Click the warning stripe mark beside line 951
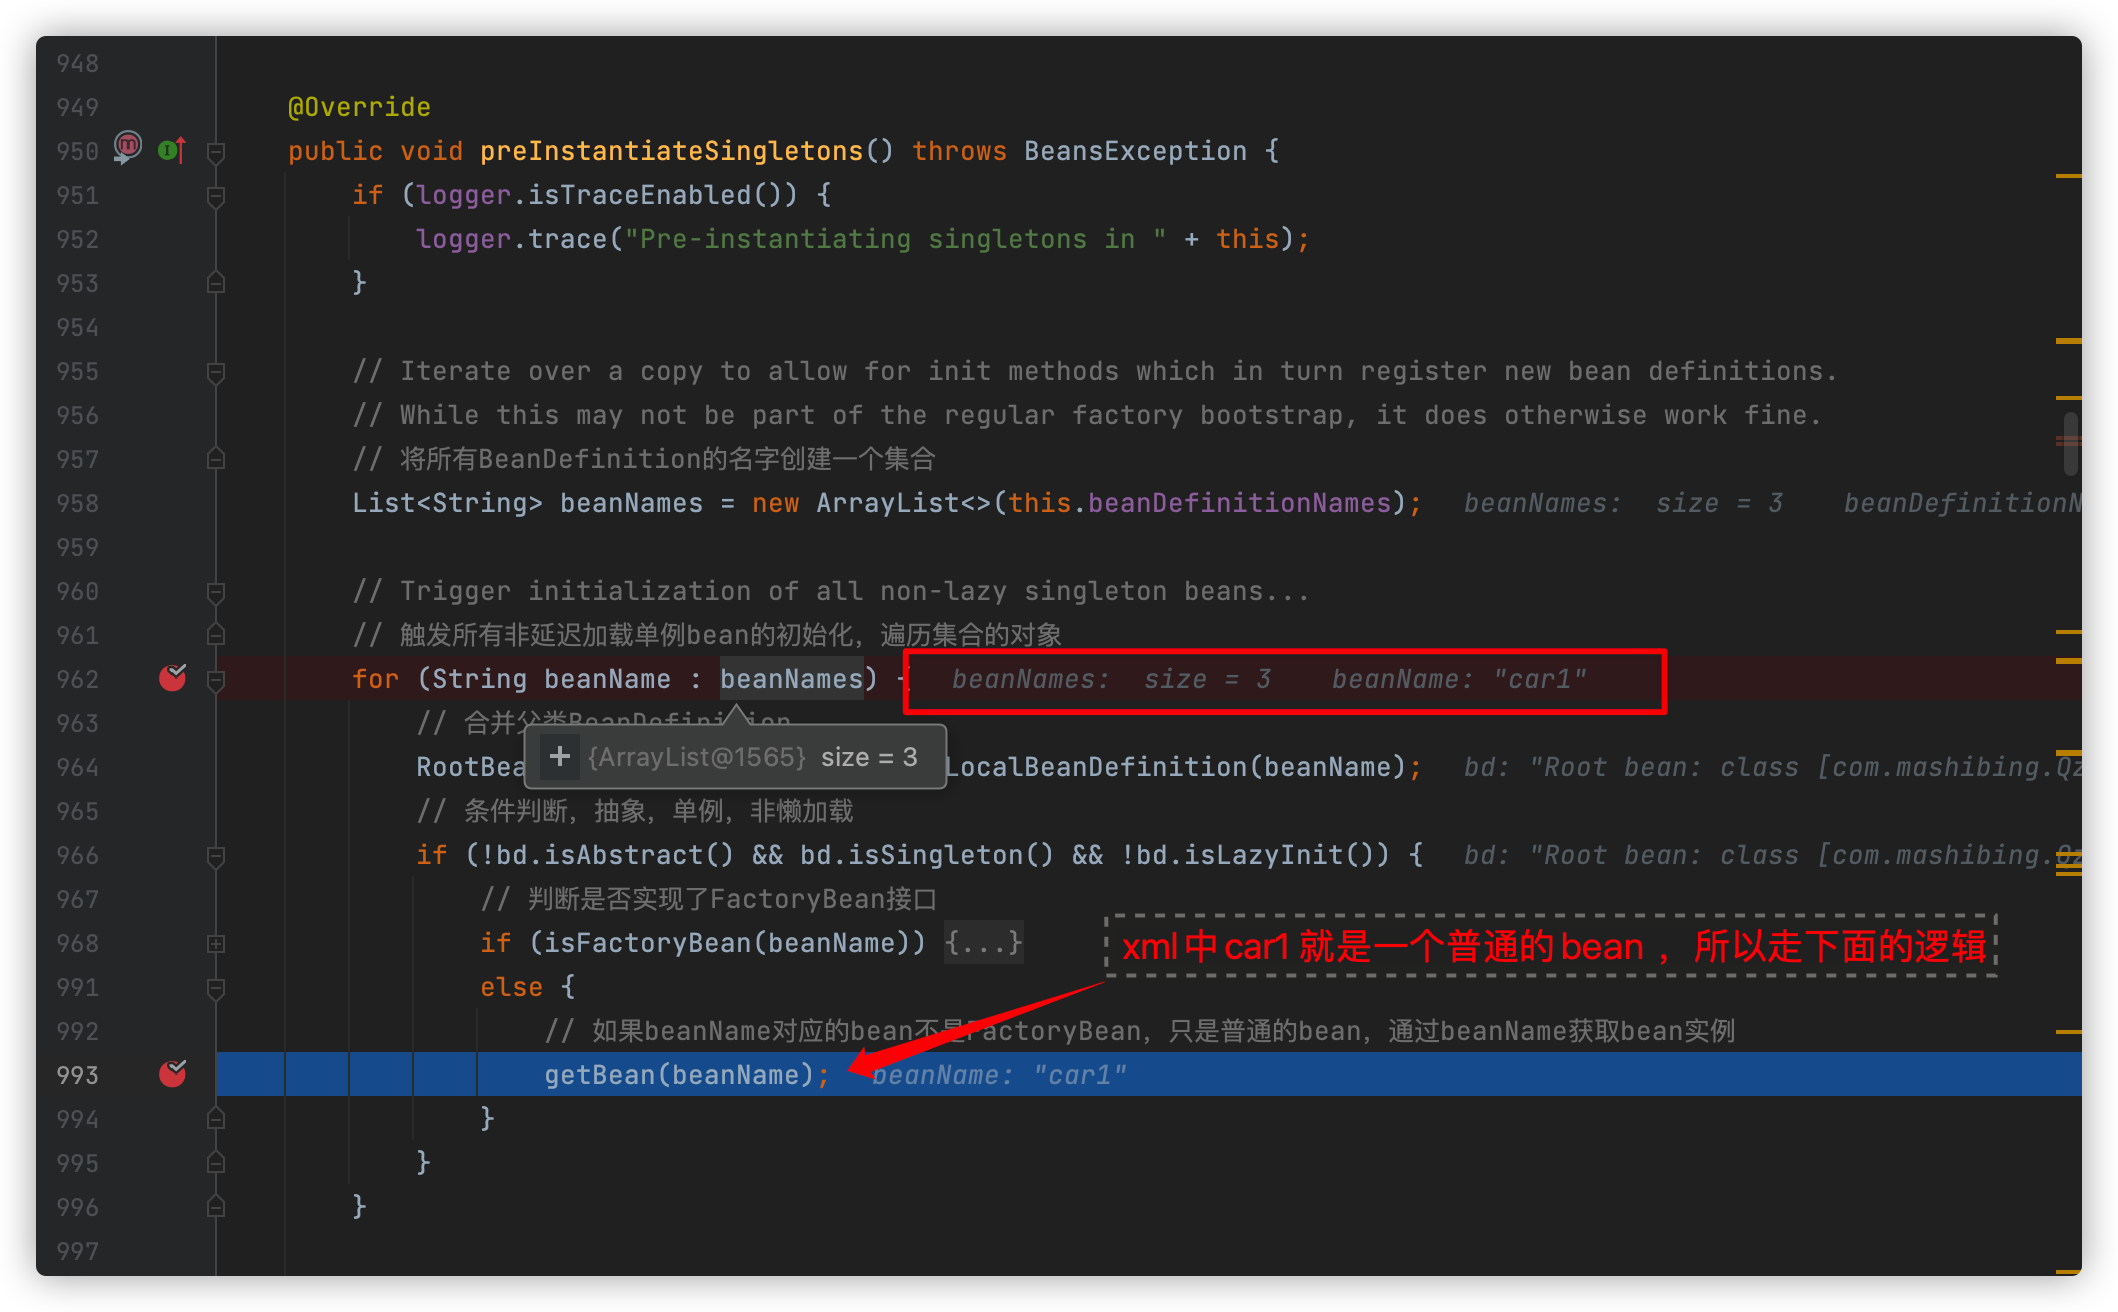The height and width of the screenshot is (1312, 2118). (2068, 176)
